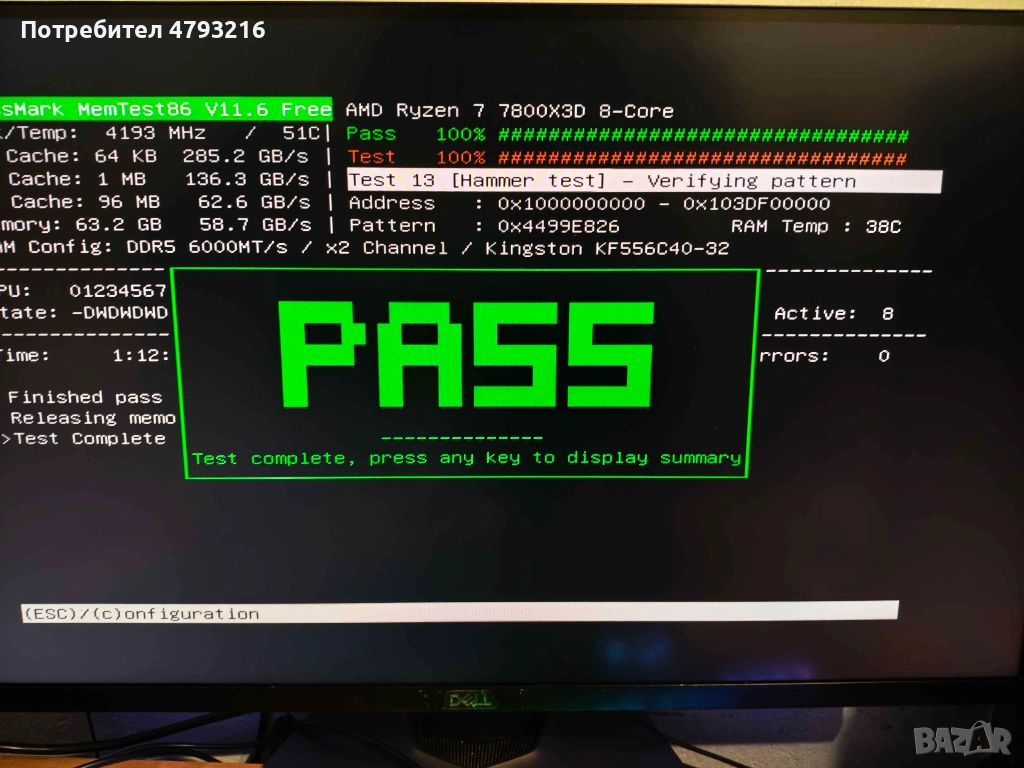Image resolution: width=1024 pixels, height=768 pixels.
Task: Click the Active: 8 cores indicator
Action: [833, 314]
